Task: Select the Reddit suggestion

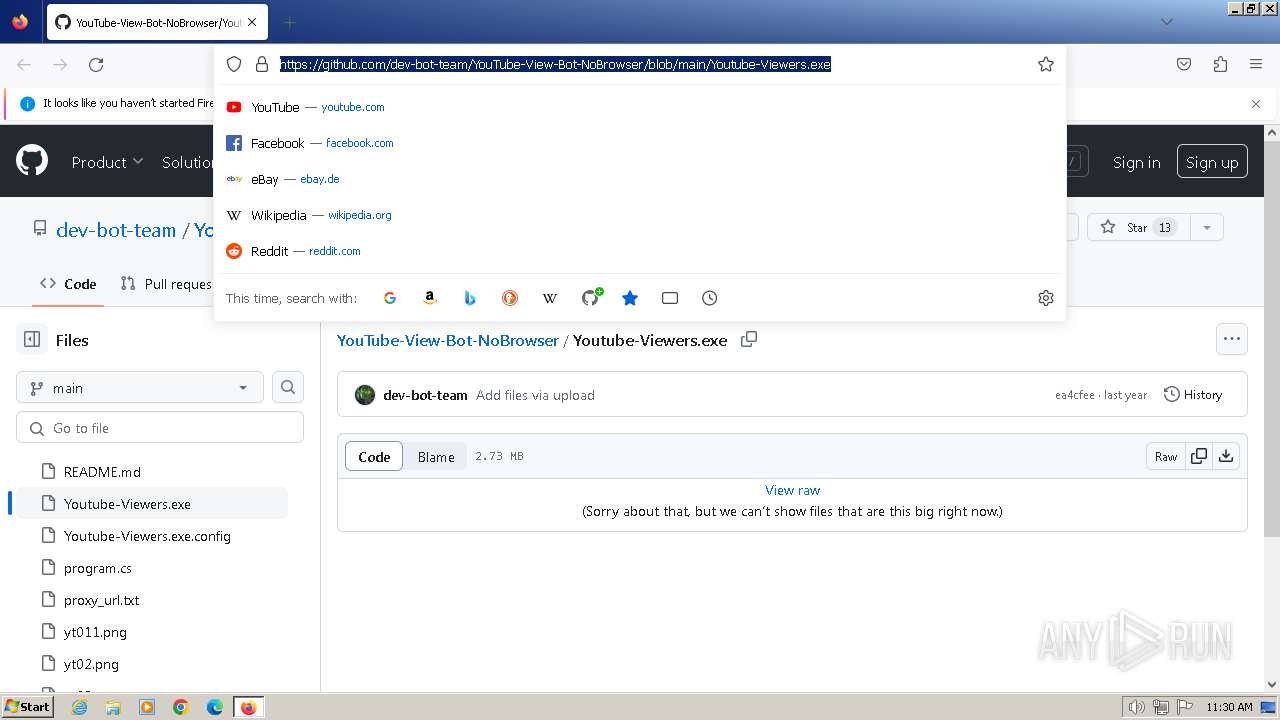Action: pyautogui.click(x=640, y=251)
